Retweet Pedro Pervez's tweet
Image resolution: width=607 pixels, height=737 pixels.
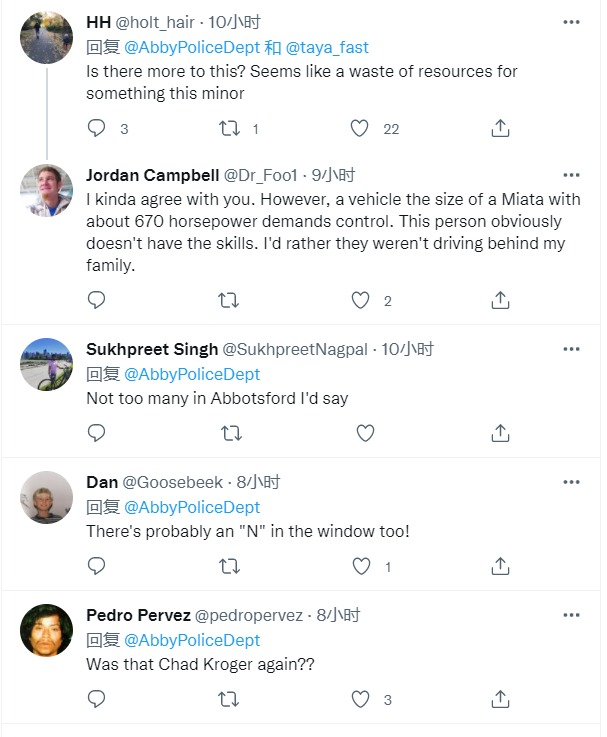point(229,699)
